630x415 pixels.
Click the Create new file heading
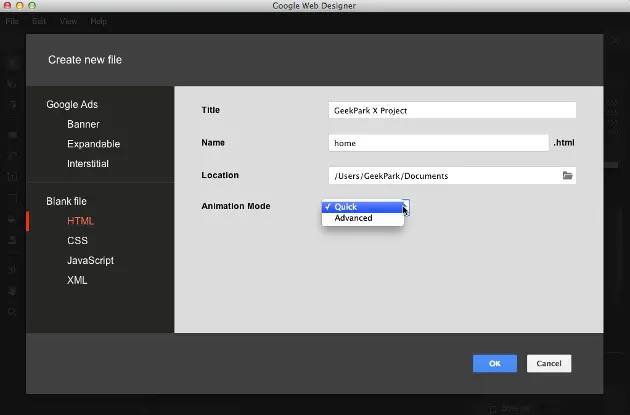pos(85,60)
